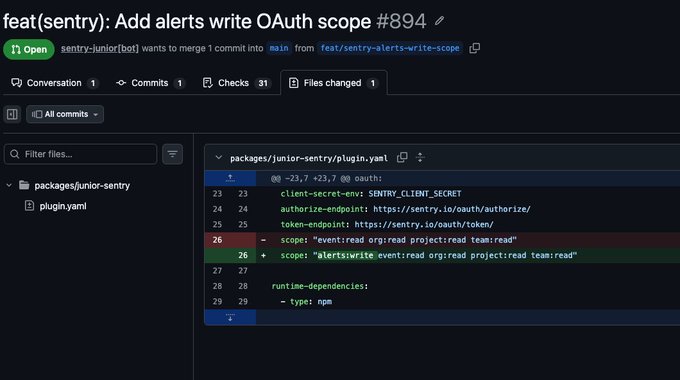Click old line number 23 in the diff gutter
This screenshot has width=680, height=380.
click(x=217, y=194)
